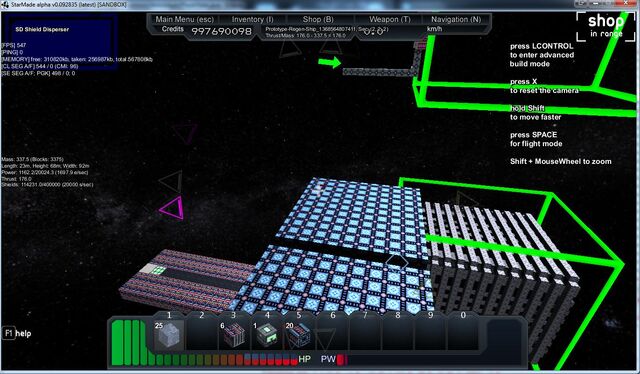
Task: Click the magenta triangle navigation marker
Action: 173,208
